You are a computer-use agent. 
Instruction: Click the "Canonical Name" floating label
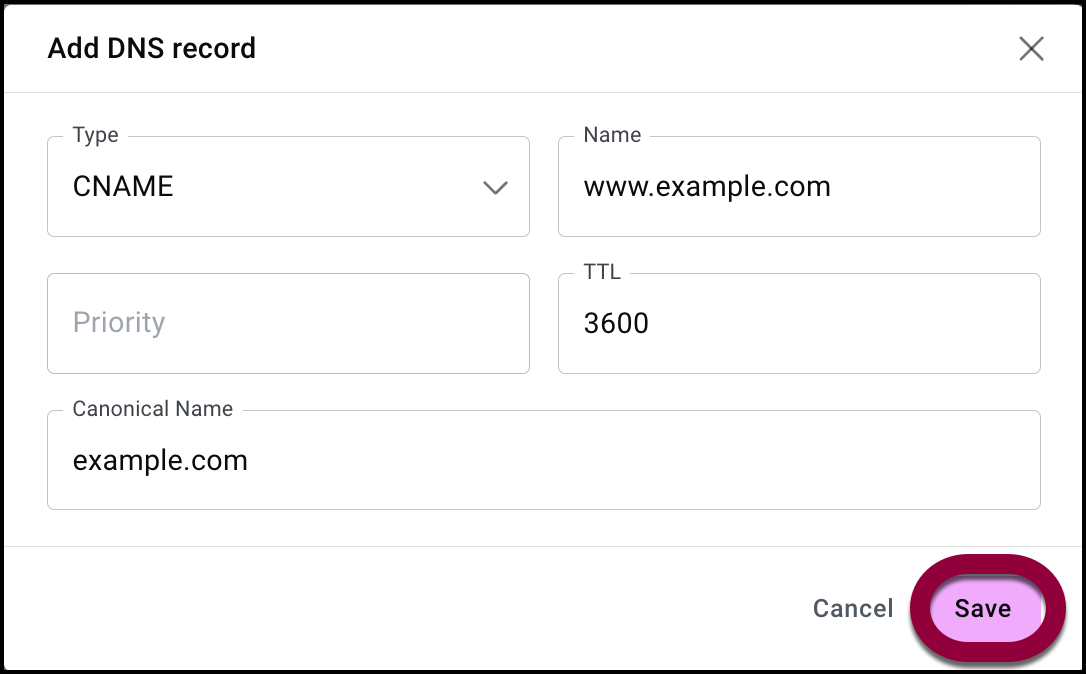(x=153, y=409)
